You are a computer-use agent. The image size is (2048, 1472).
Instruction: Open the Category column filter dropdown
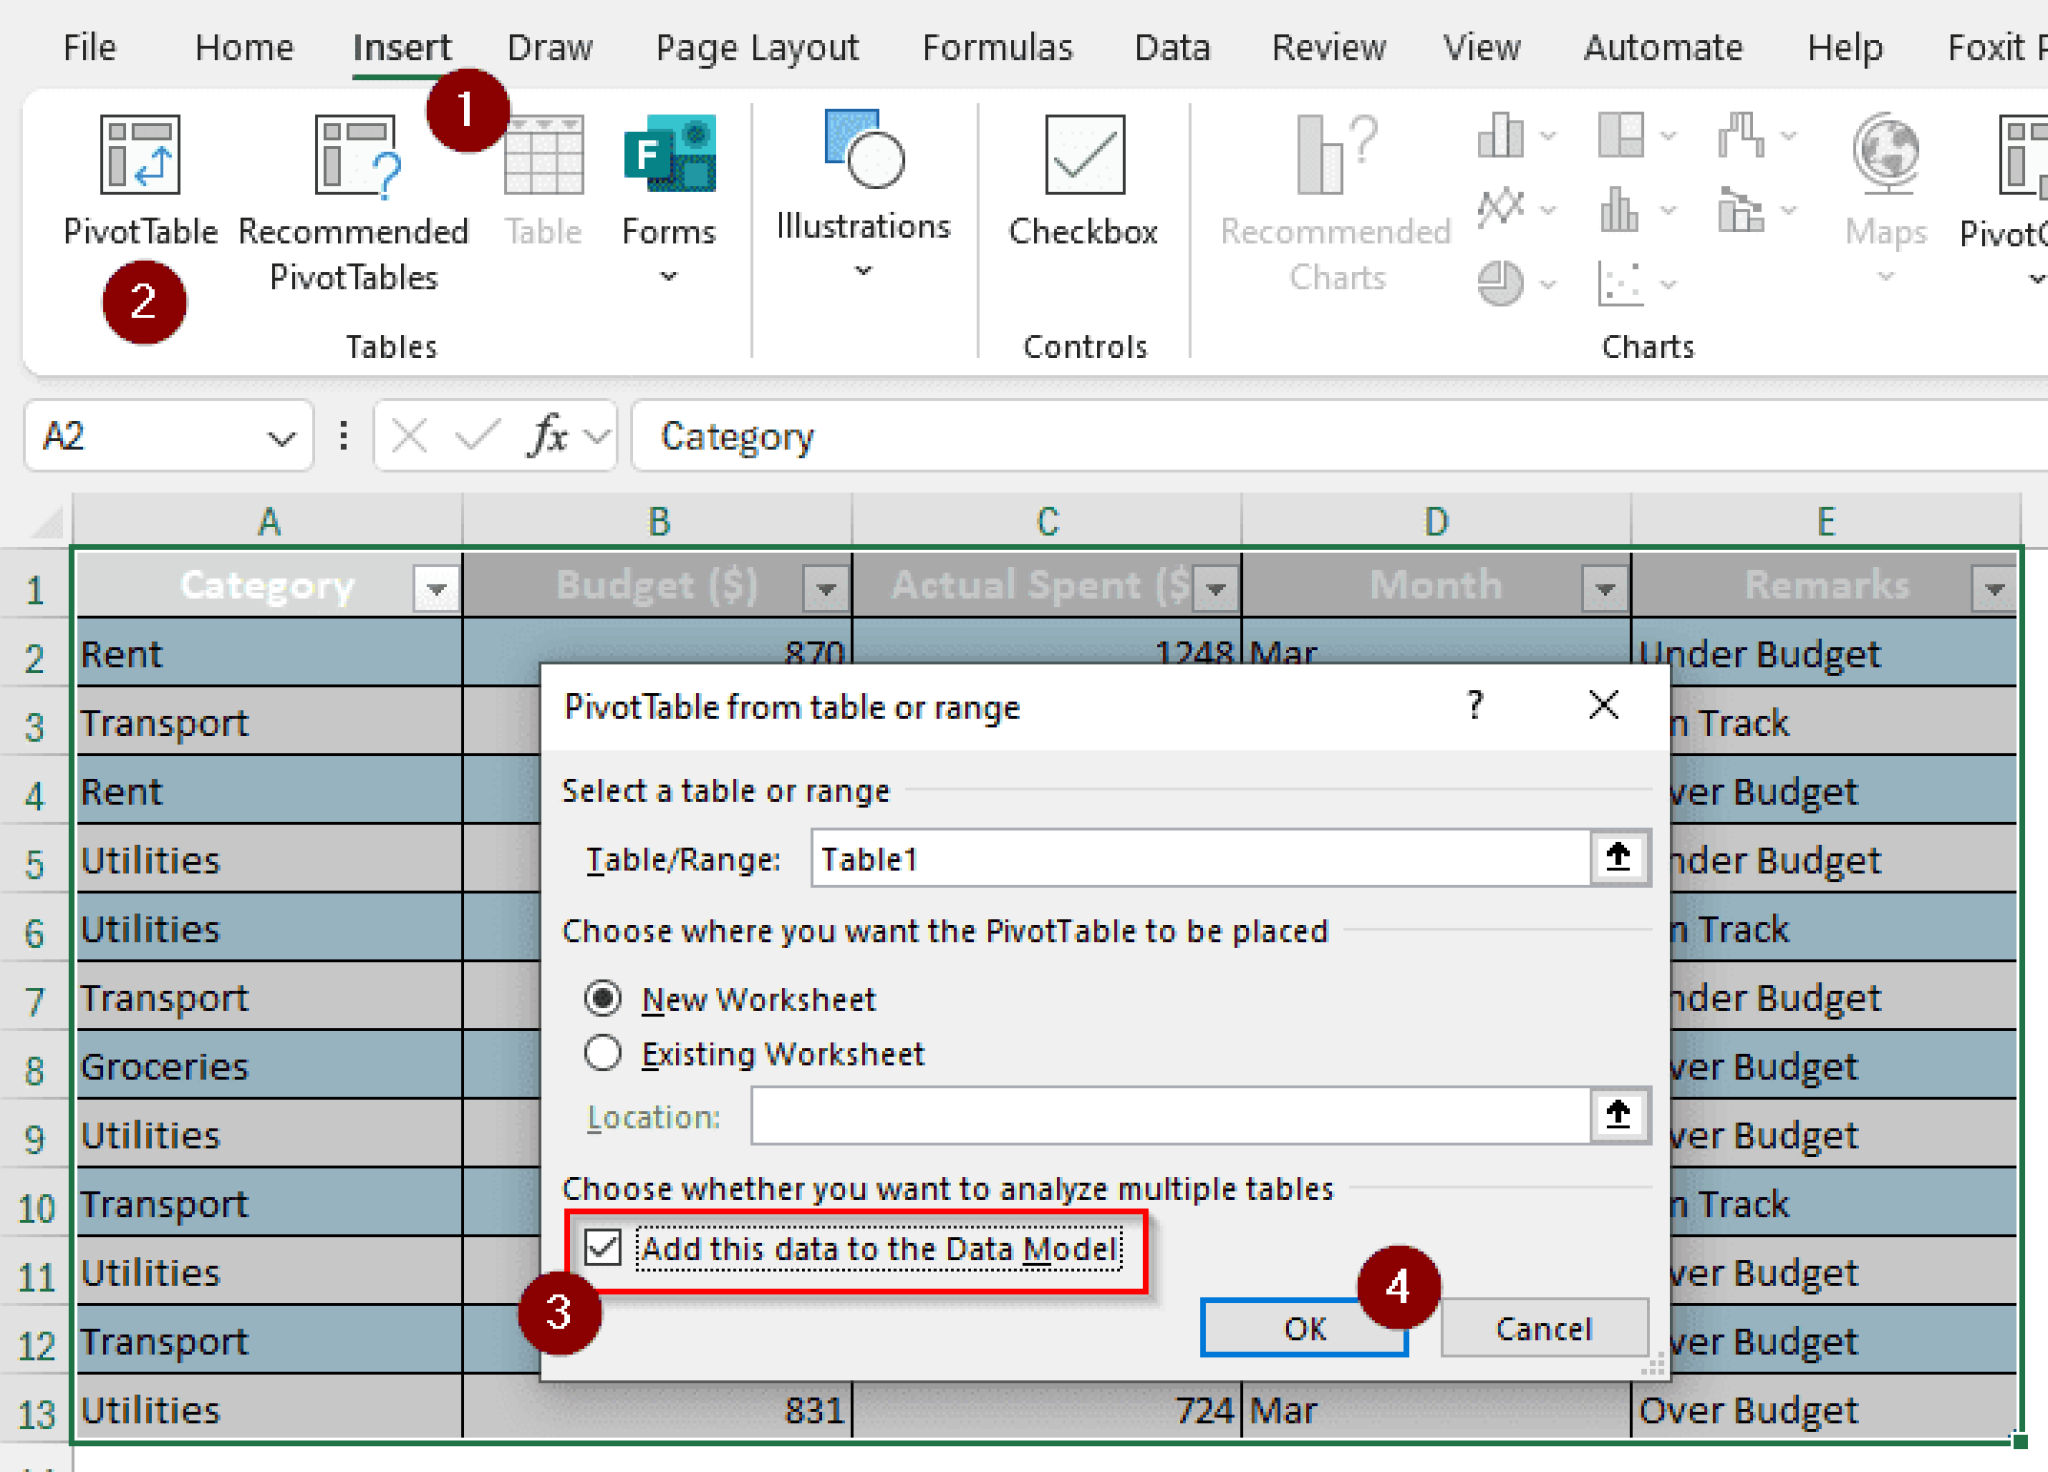435,588
